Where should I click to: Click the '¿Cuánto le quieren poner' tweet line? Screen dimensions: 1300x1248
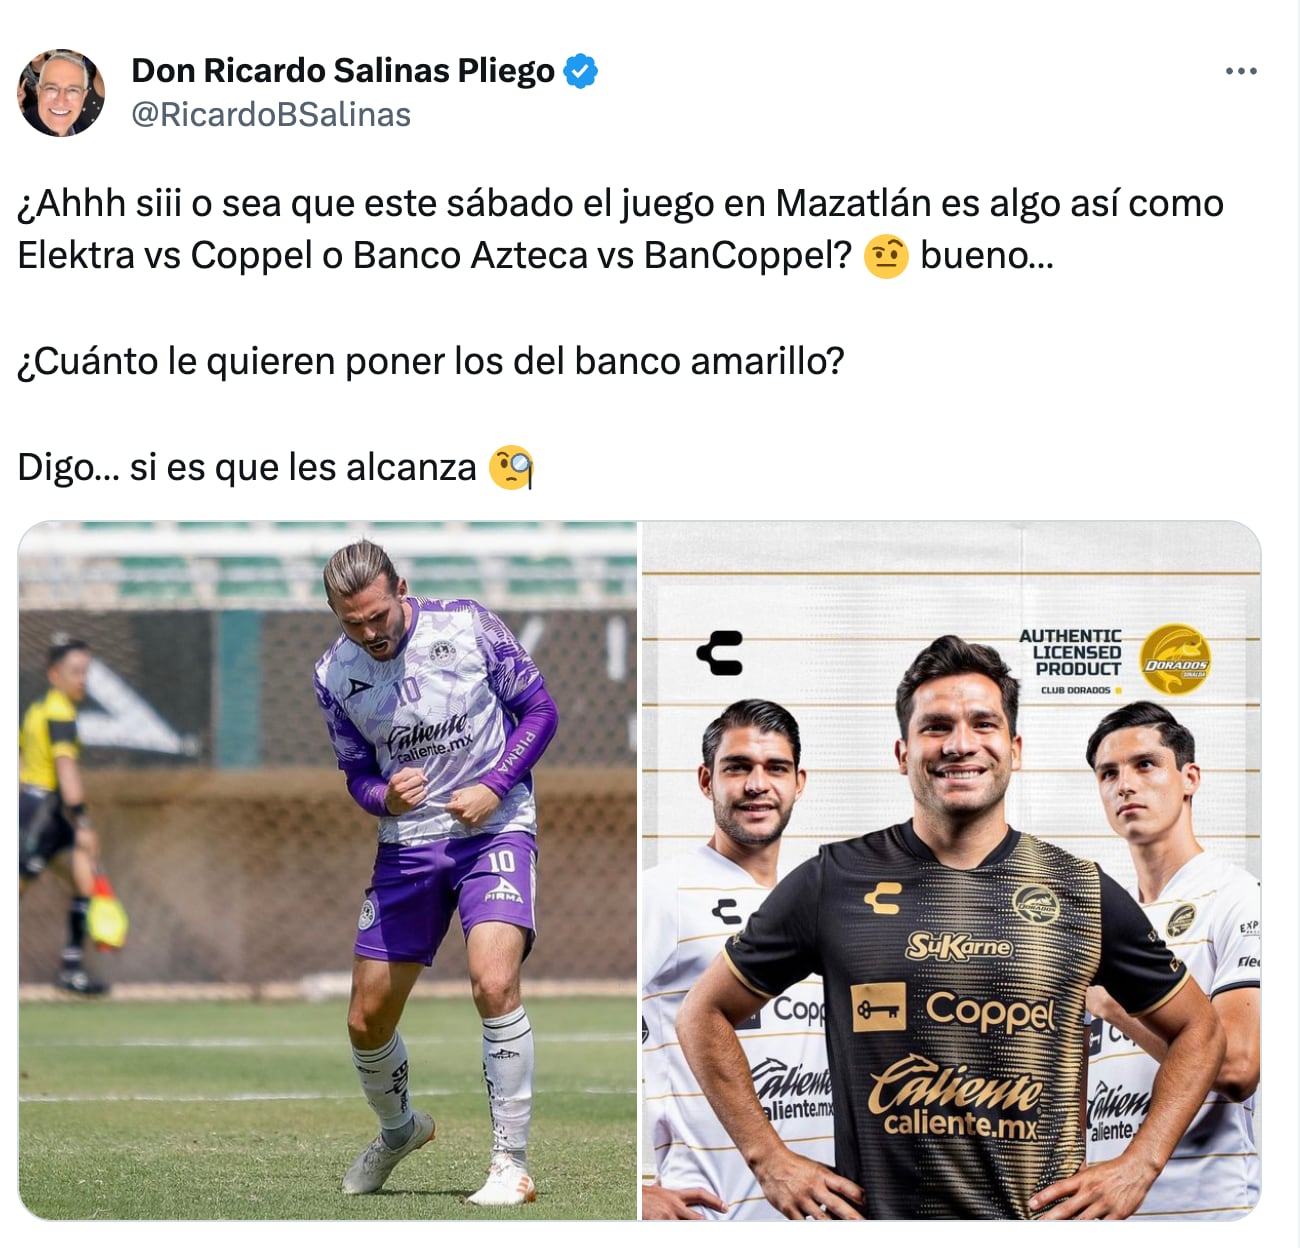(431, 361)
